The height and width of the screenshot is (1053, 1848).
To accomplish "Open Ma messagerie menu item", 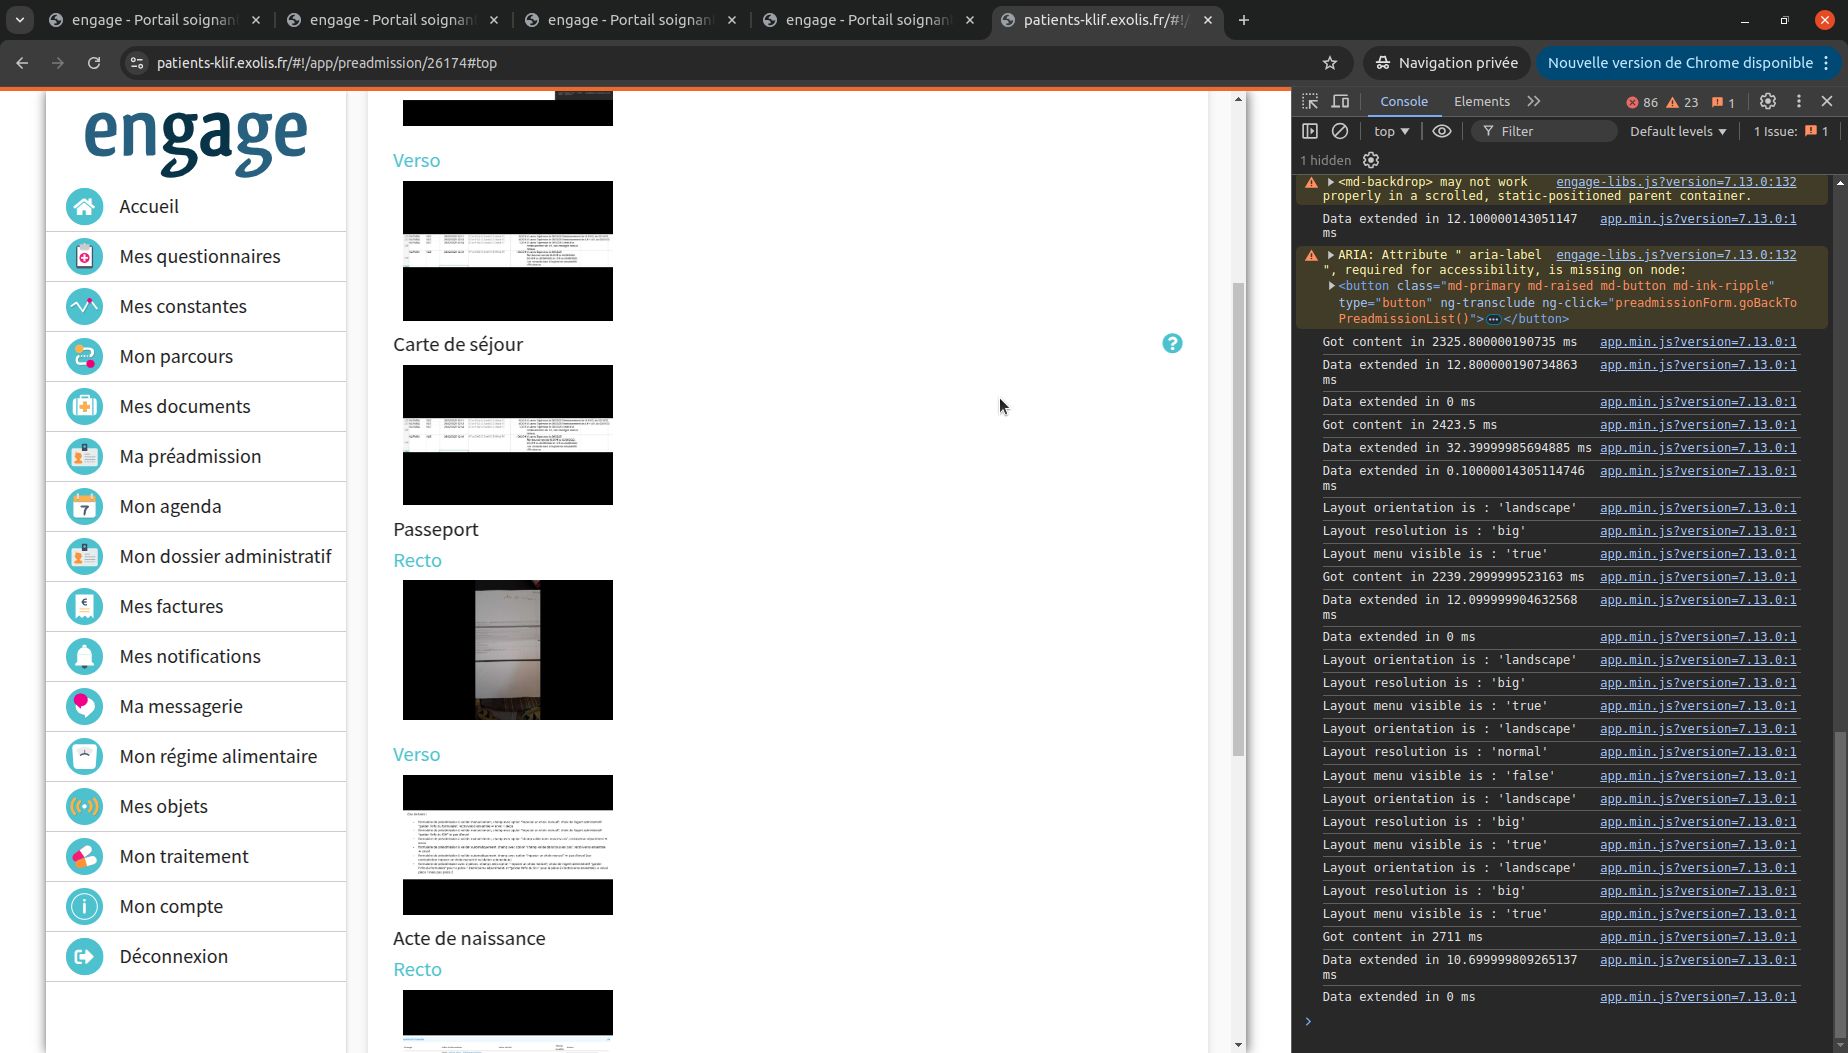I will (181, 707).
